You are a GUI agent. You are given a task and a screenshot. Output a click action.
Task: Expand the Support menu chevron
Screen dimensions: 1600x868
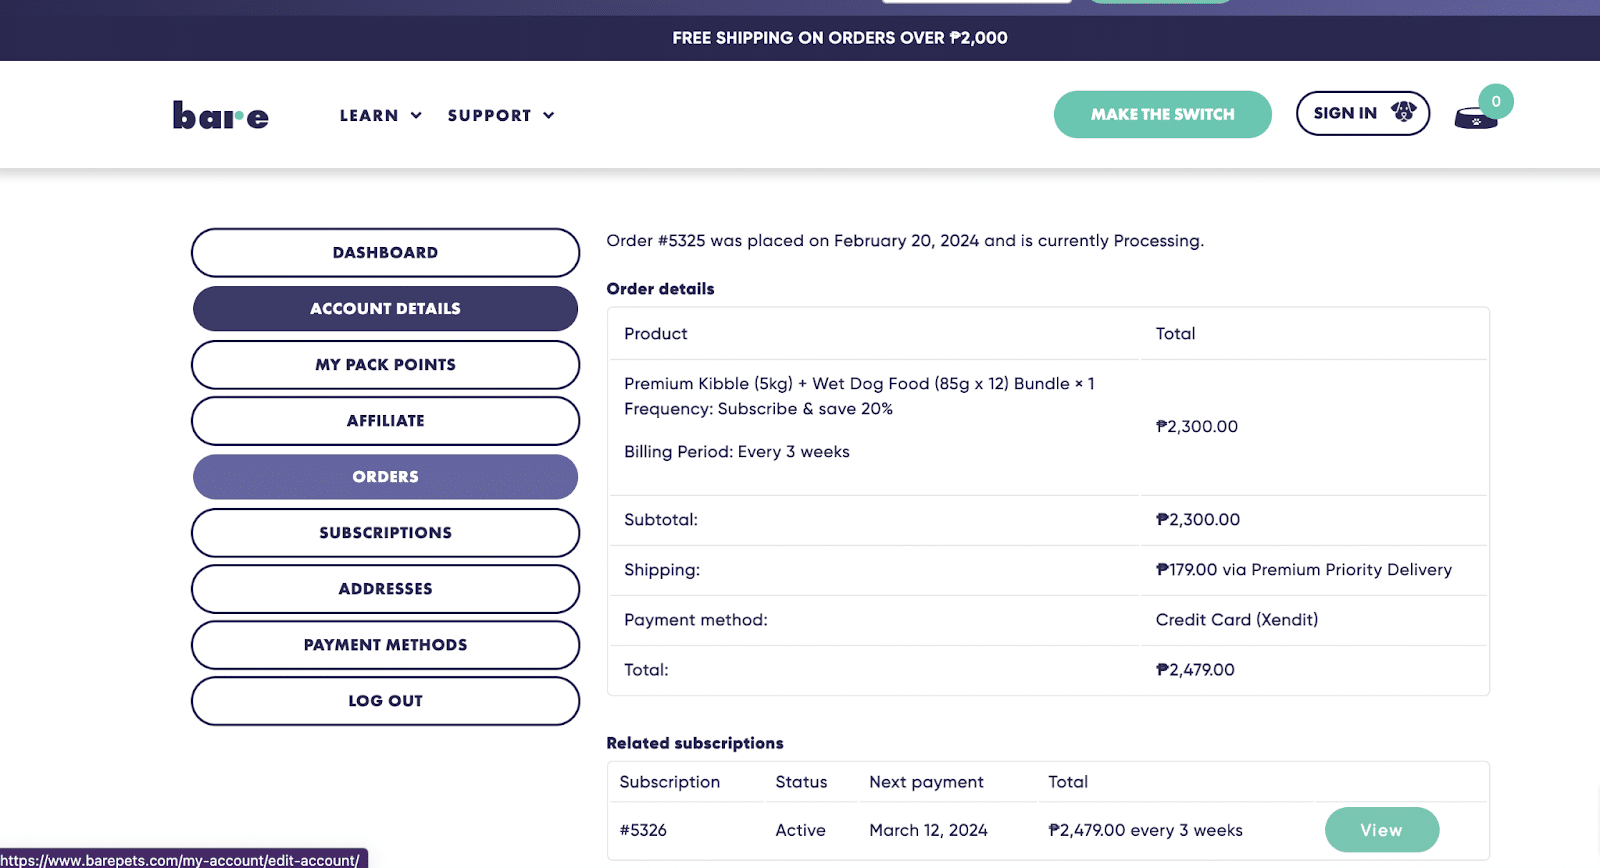[x=549, y=116]
